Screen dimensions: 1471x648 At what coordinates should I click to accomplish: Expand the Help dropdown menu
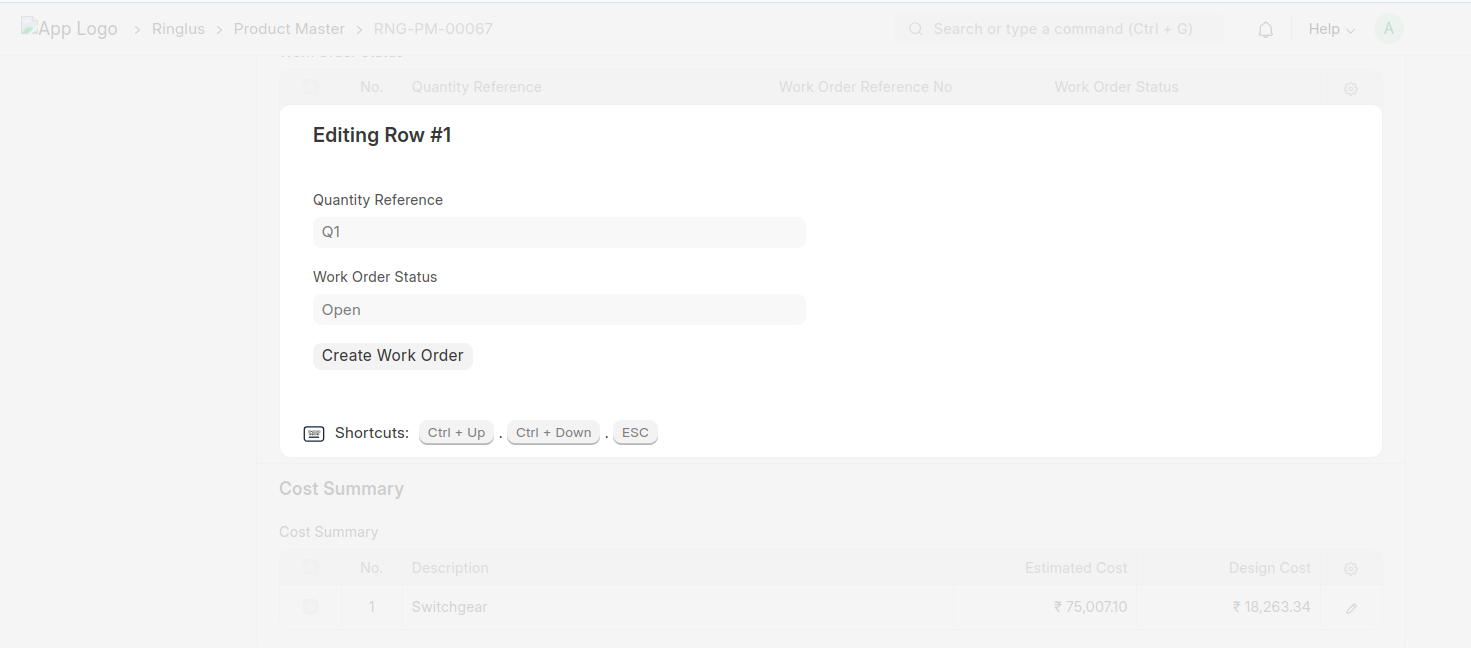[1331, 29]
